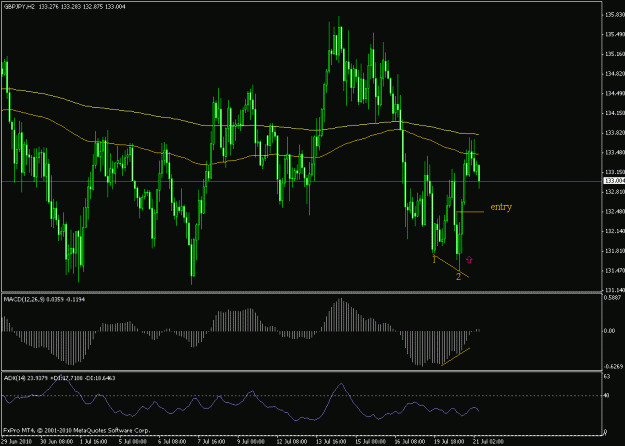Click the 135.830 price scale label
The height and width of the screenshot is (446, 625).
[x=615, y=15]
